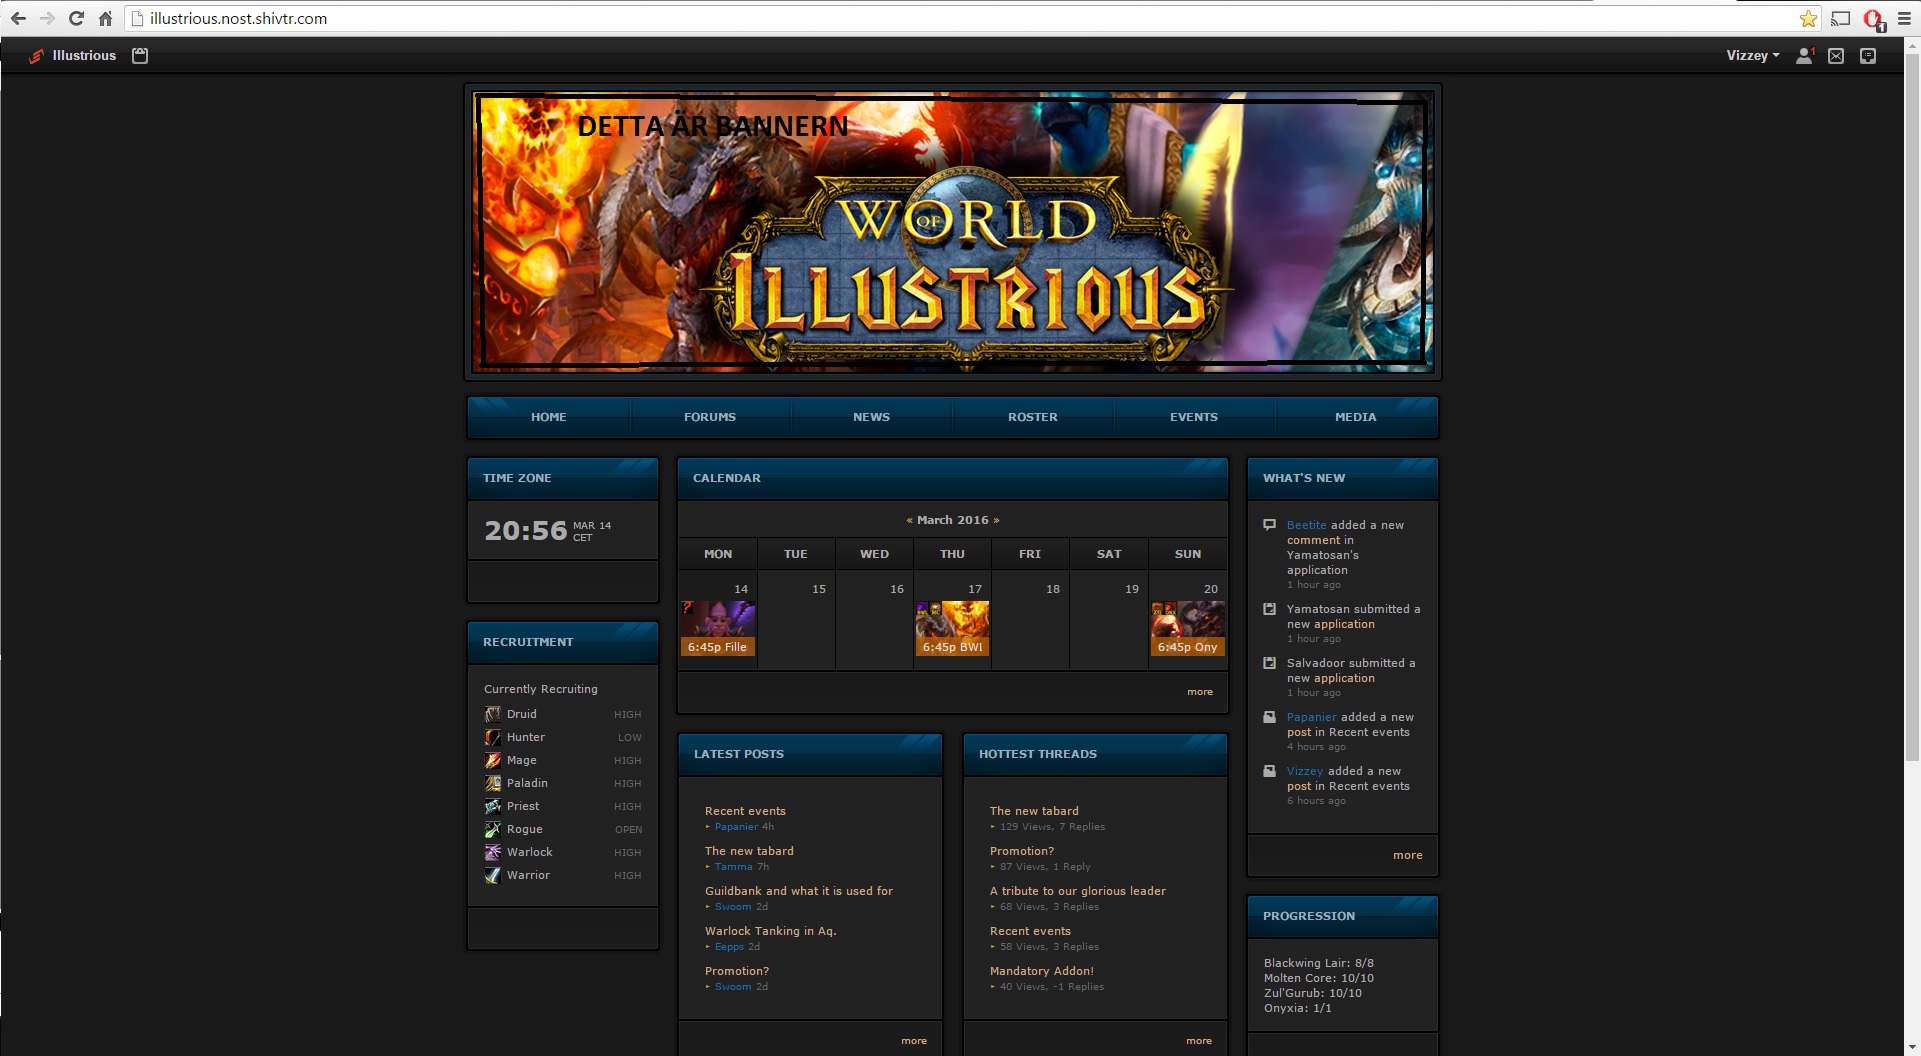Open the clipboard icon beside Illustrious
The image size is (1921, 1056).
pyautogui.click(x=140, y=56)
